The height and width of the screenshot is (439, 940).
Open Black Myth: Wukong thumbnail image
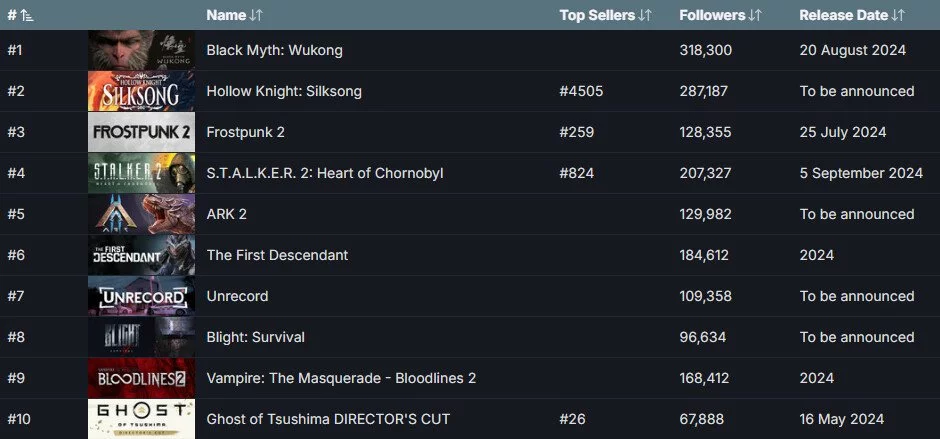[141, 50]
